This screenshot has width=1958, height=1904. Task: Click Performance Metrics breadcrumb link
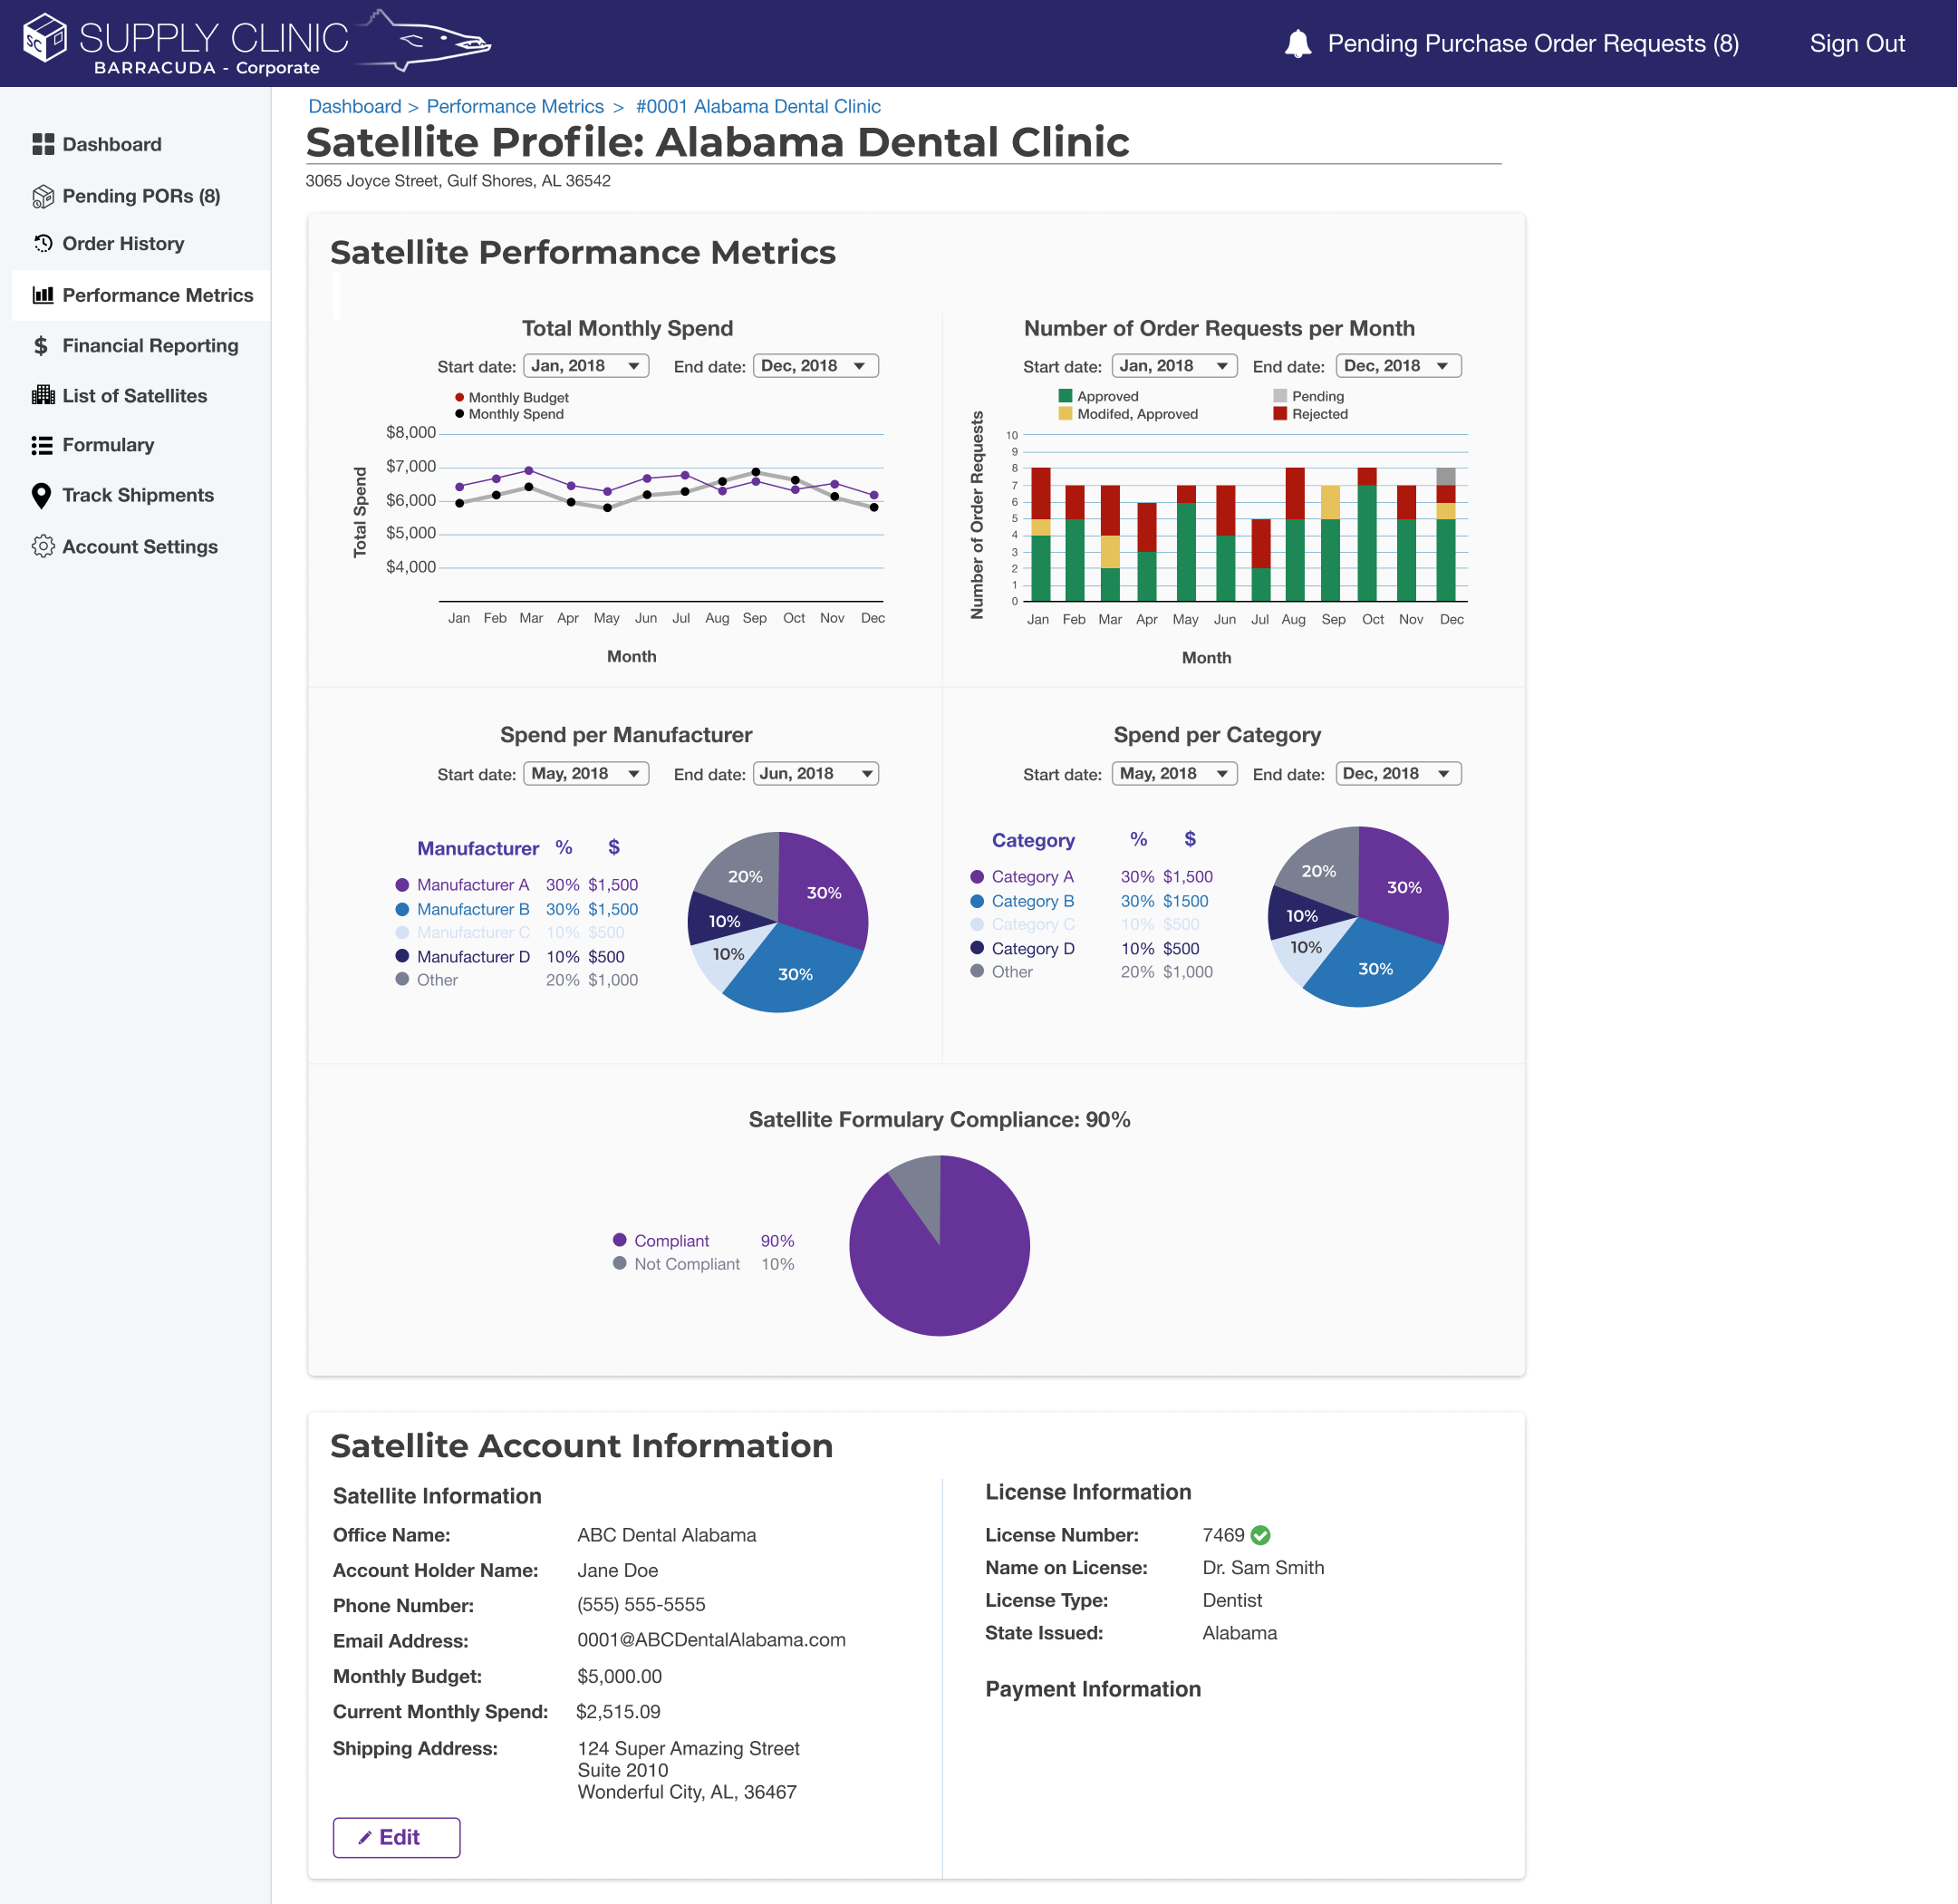pos(515,106)
